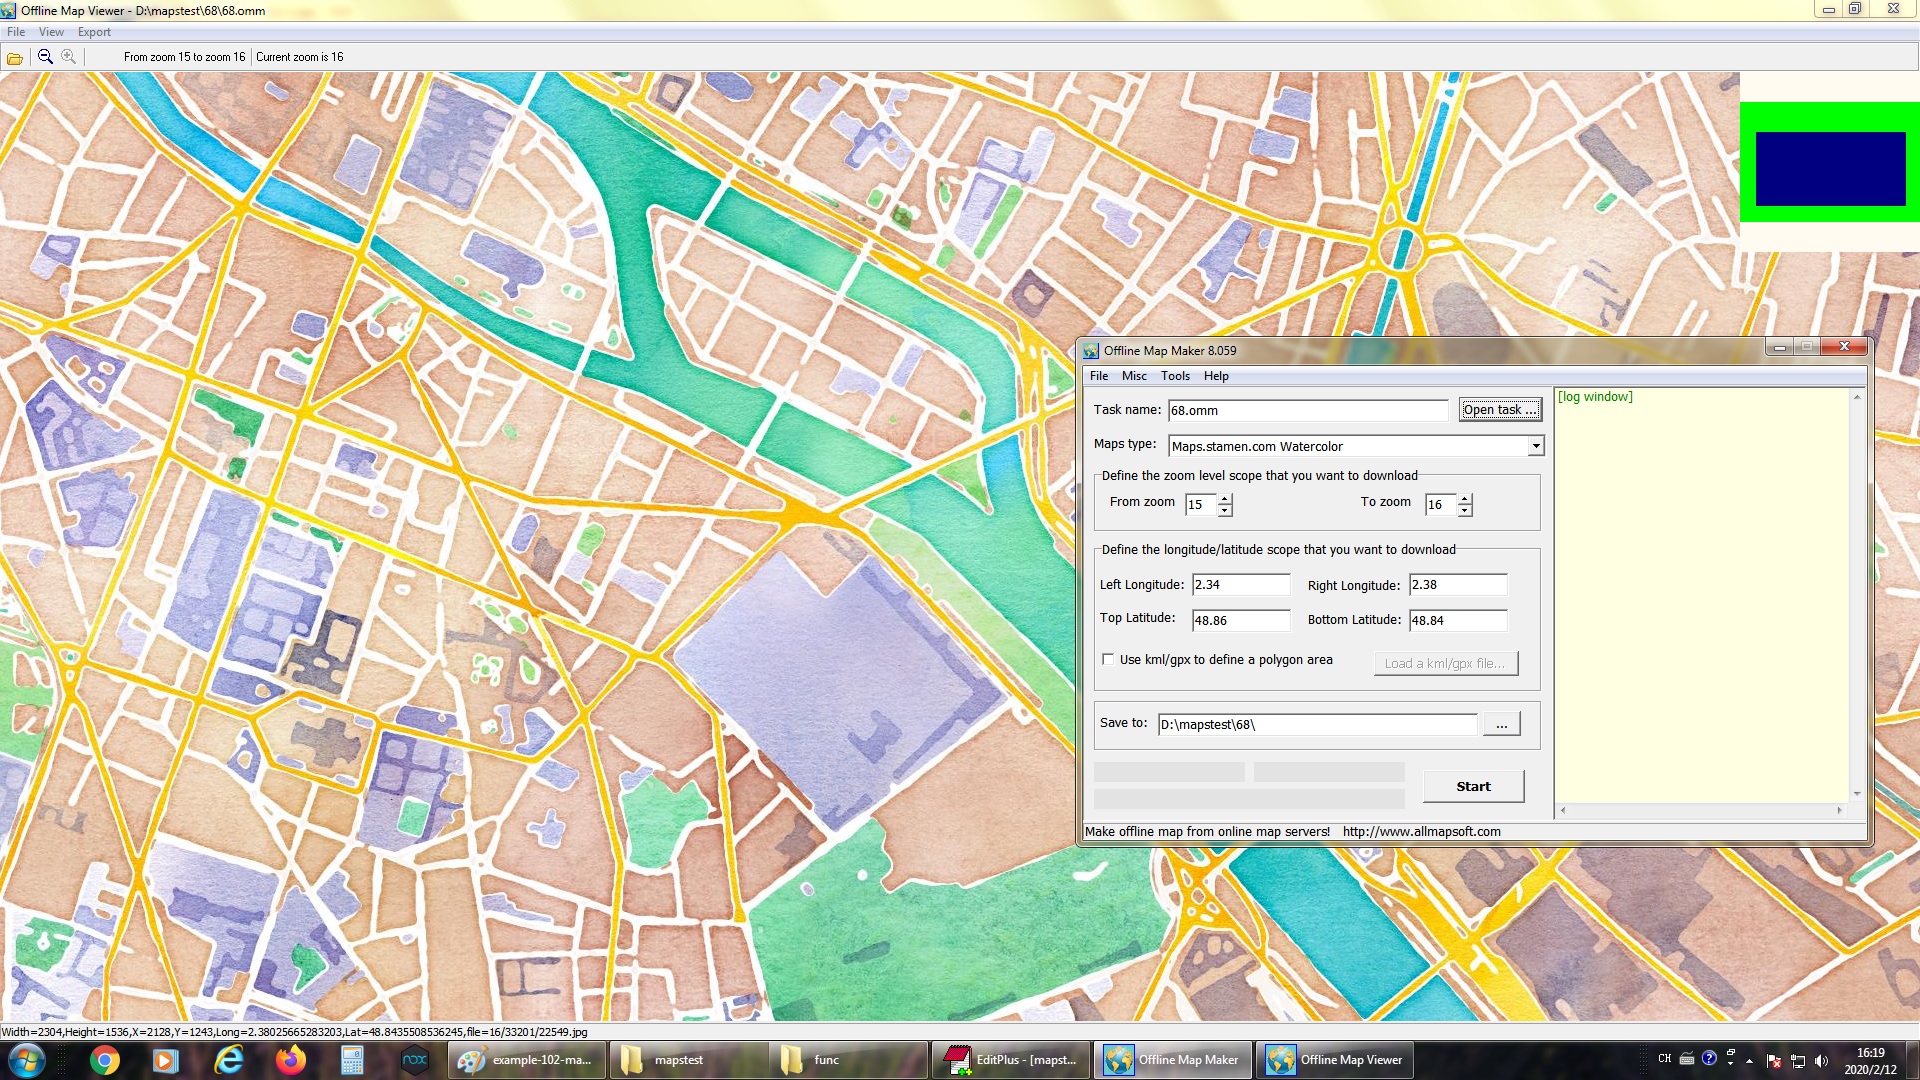Click the log window down scroll arrow
The image size is (1920, 1080).
coord(1857,794)
